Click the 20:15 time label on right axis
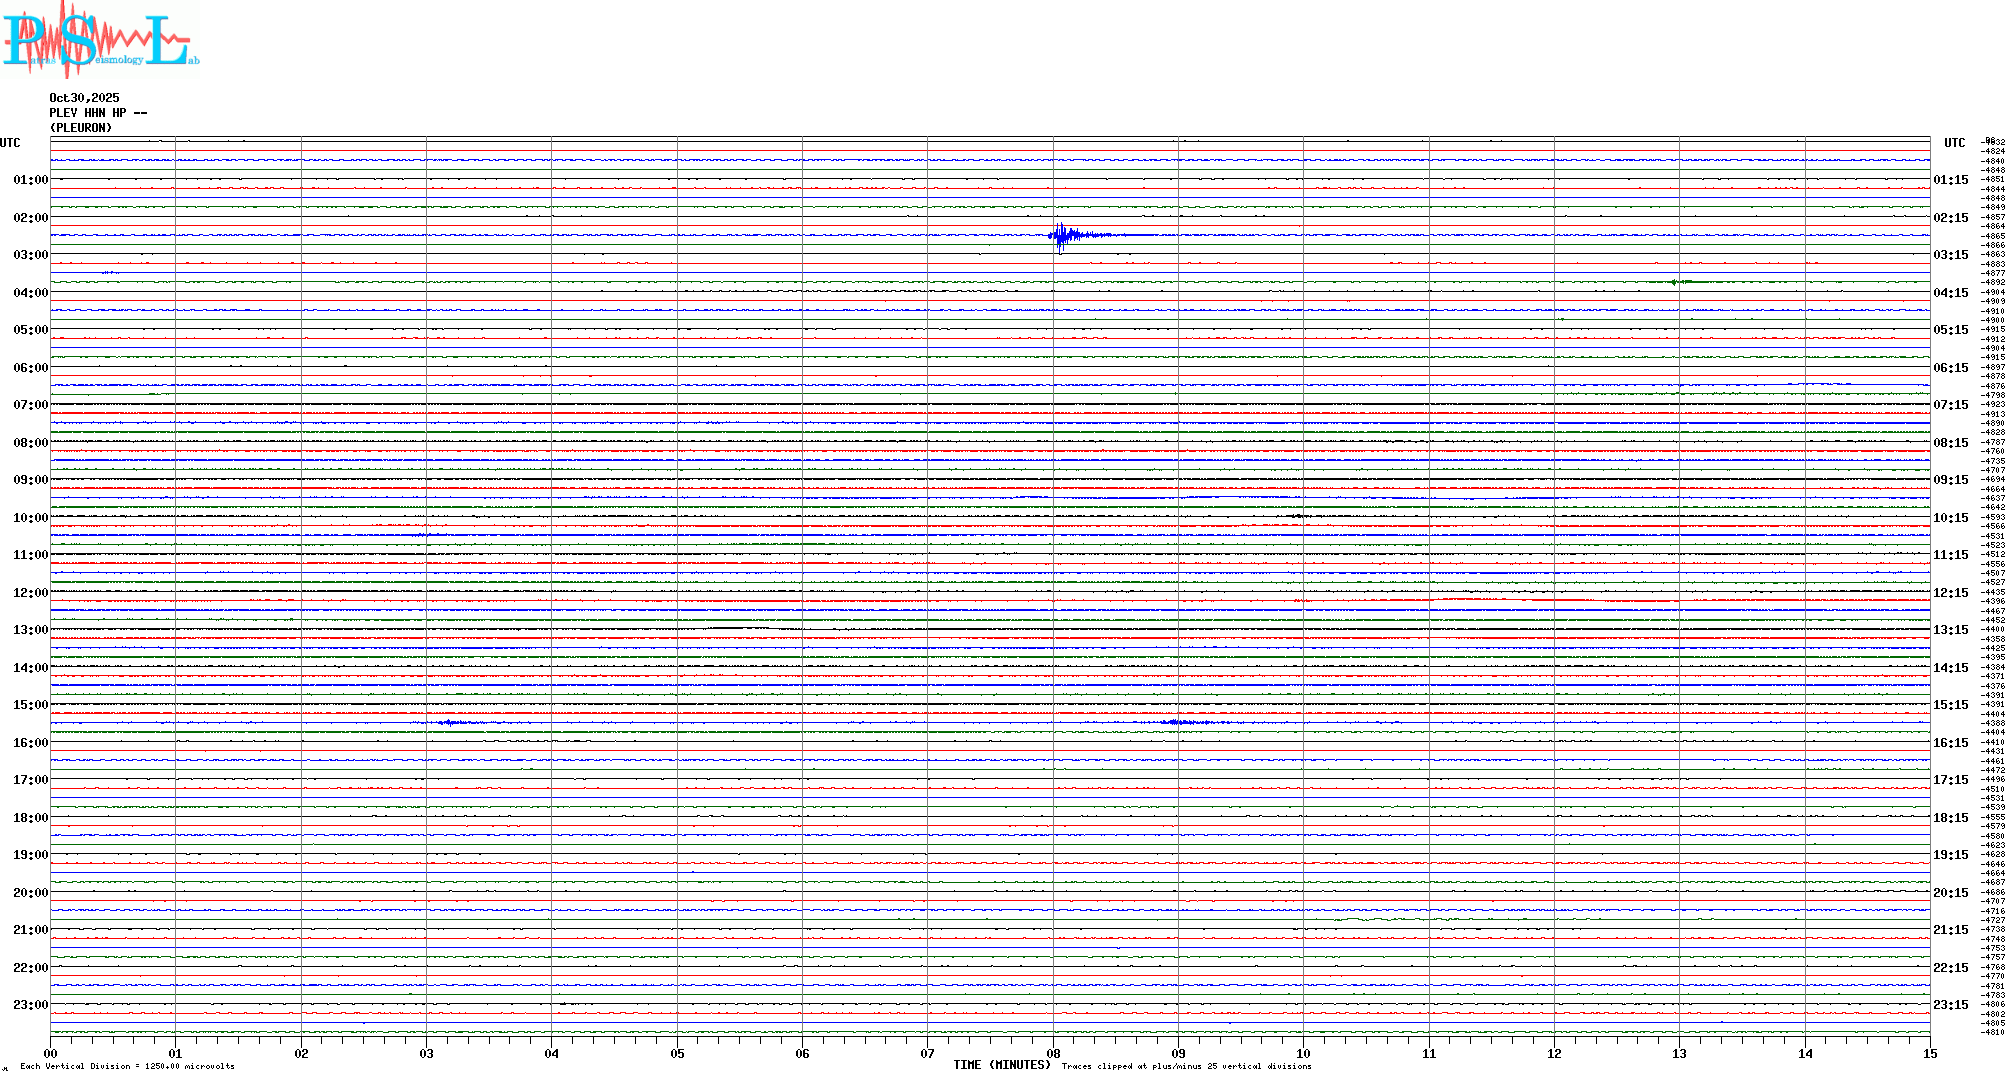Viewport: 2010px width, 1080px height. (x=1950, y=893)
